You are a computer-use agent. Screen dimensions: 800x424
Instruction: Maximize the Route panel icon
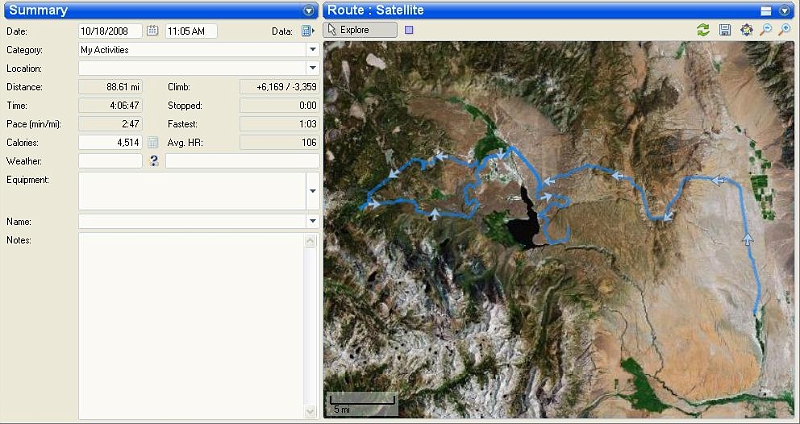click(765, 11)
